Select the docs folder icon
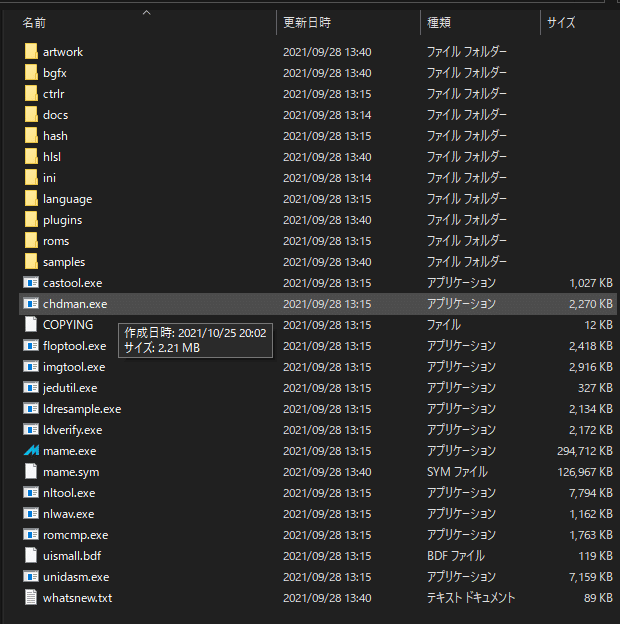The height and width of the screenshot is (624, 620). (31, 115)
